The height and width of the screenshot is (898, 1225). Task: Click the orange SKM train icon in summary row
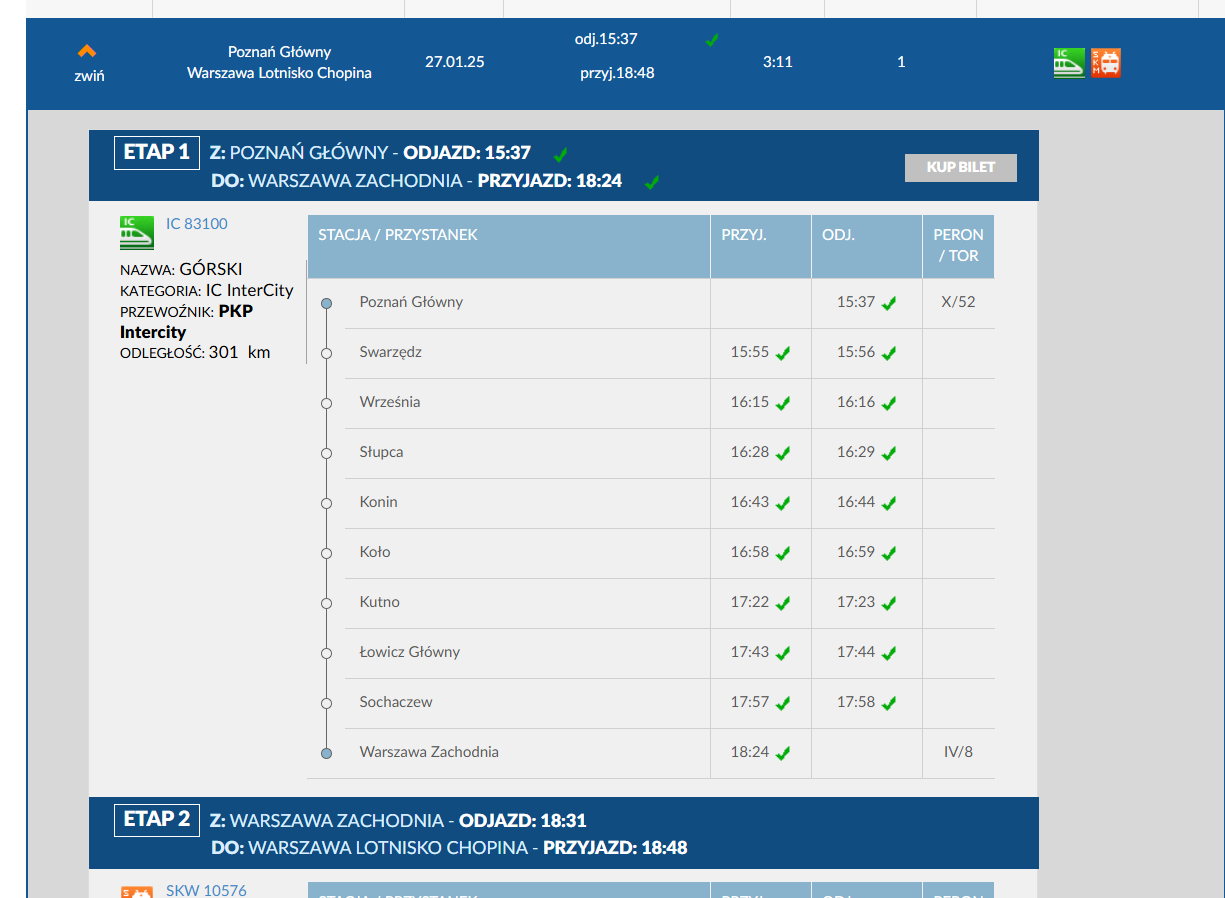[x=1106, y=63]
